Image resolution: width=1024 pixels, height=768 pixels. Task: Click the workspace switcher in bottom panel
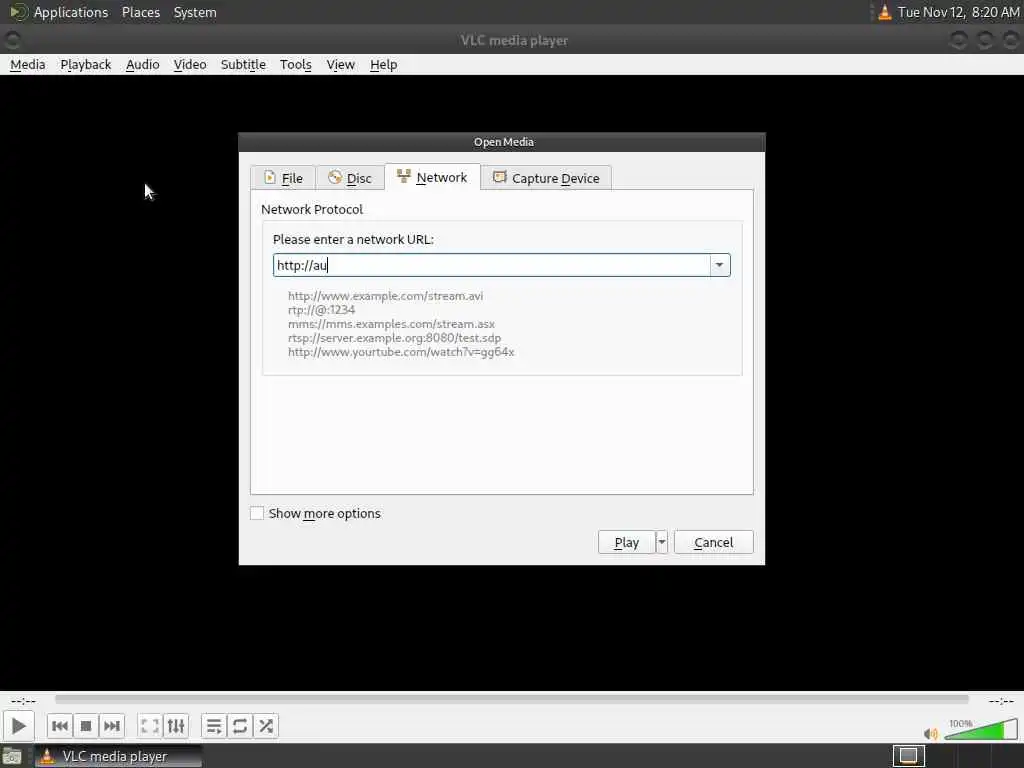[x=908, y=756]
